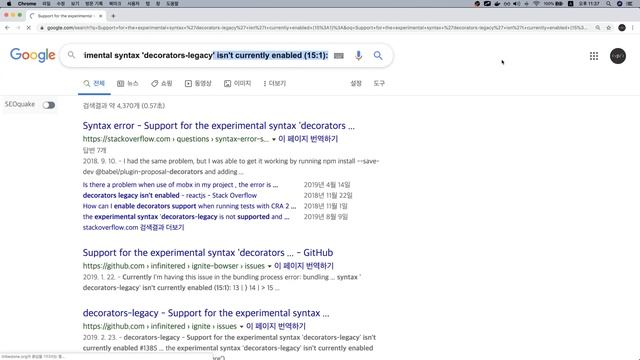Screen dimensions: 640x360
Task: Click the menu bar clock
Action: (589, 4)
